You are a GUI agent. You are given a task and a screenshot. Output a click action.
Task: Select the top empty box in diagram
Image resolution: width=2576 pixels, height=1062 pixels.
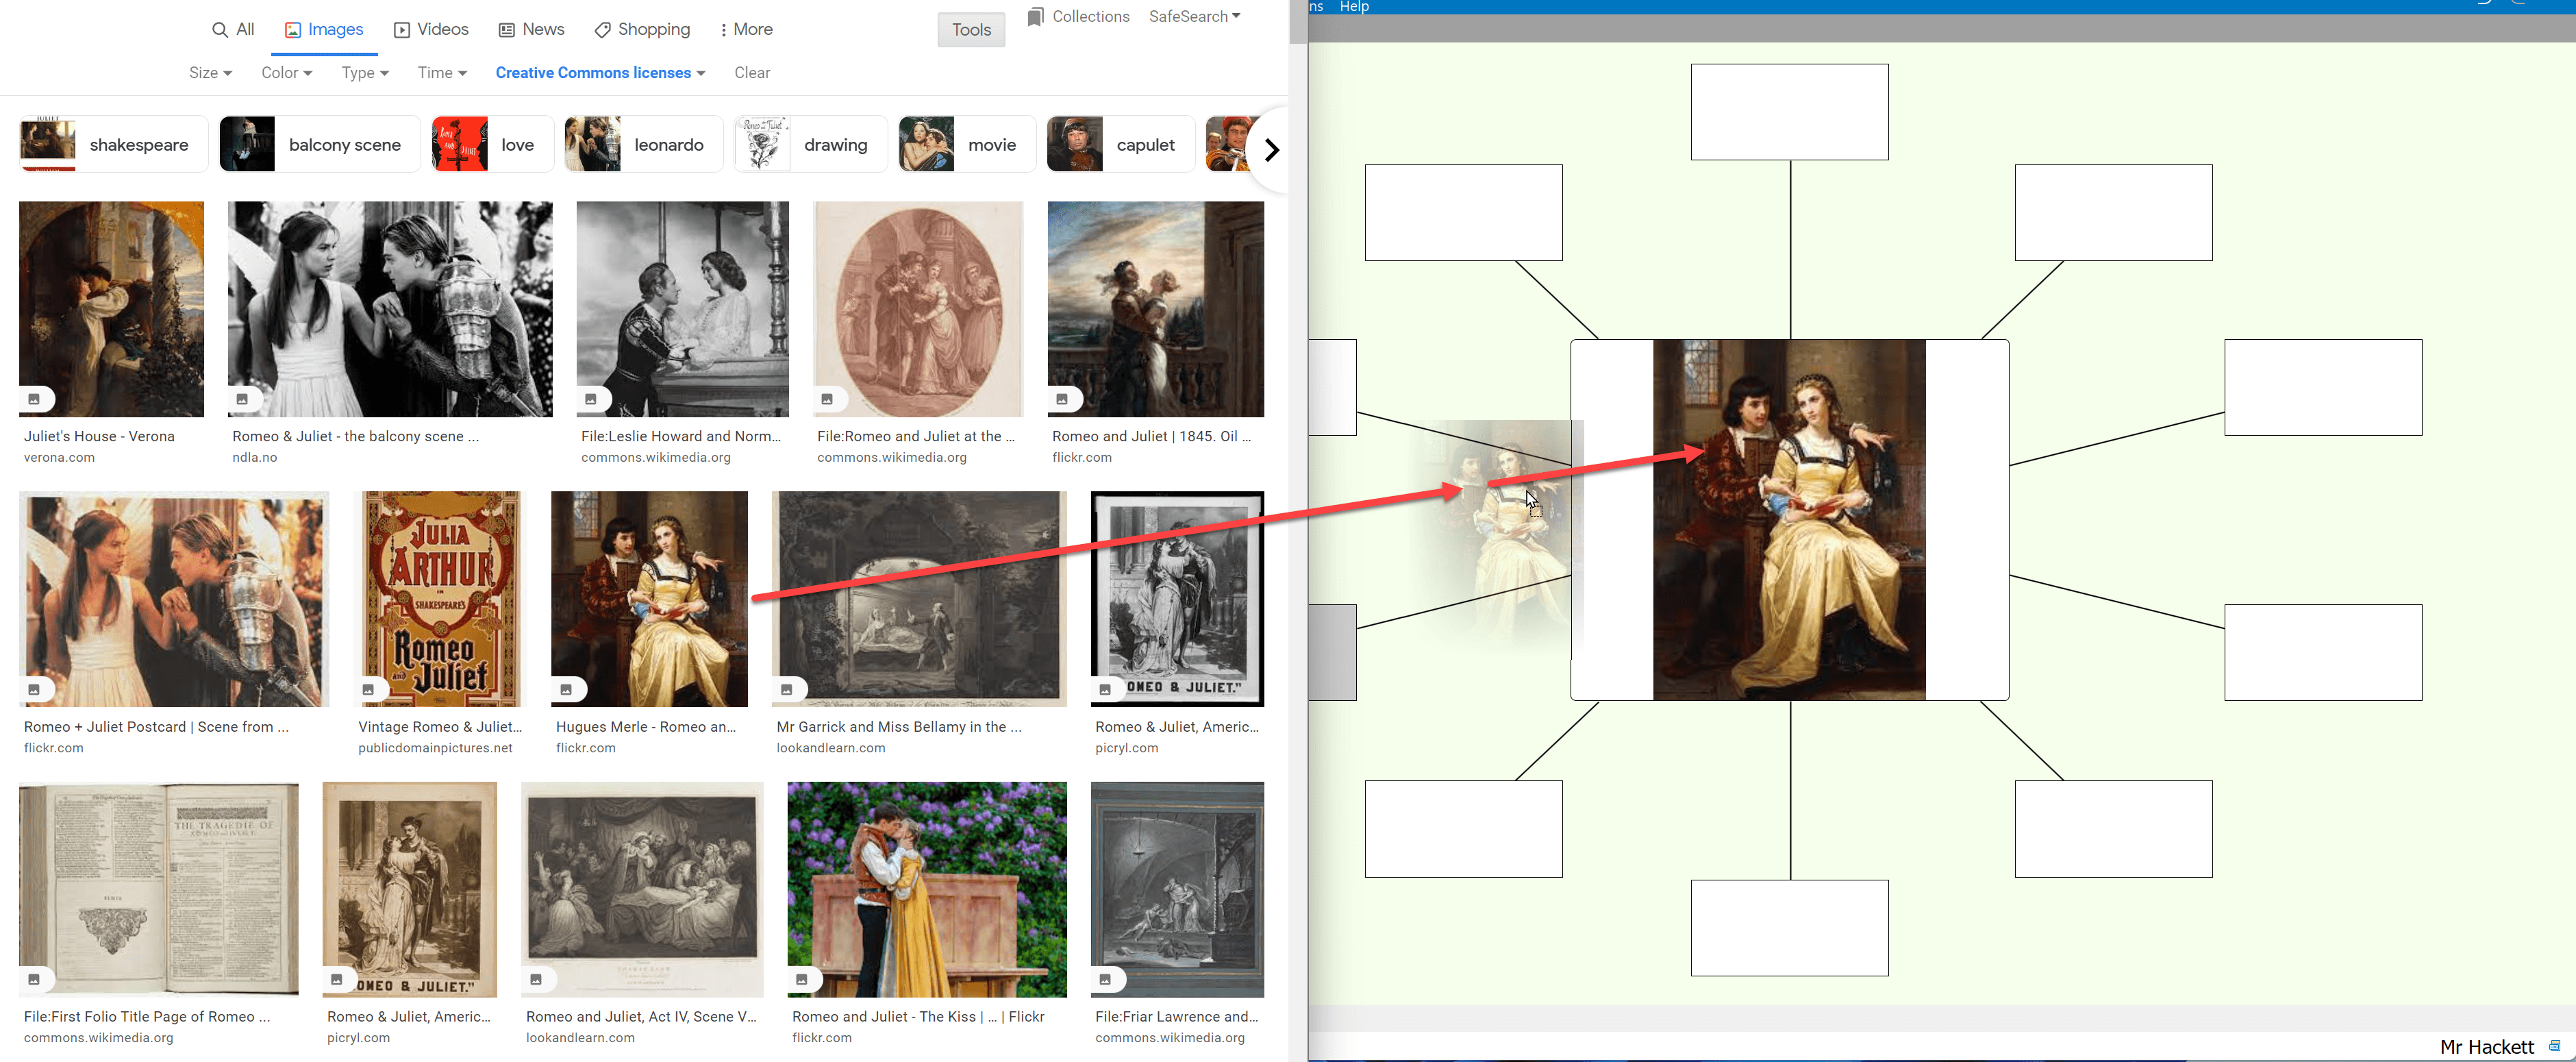(x=1789, y=112)
